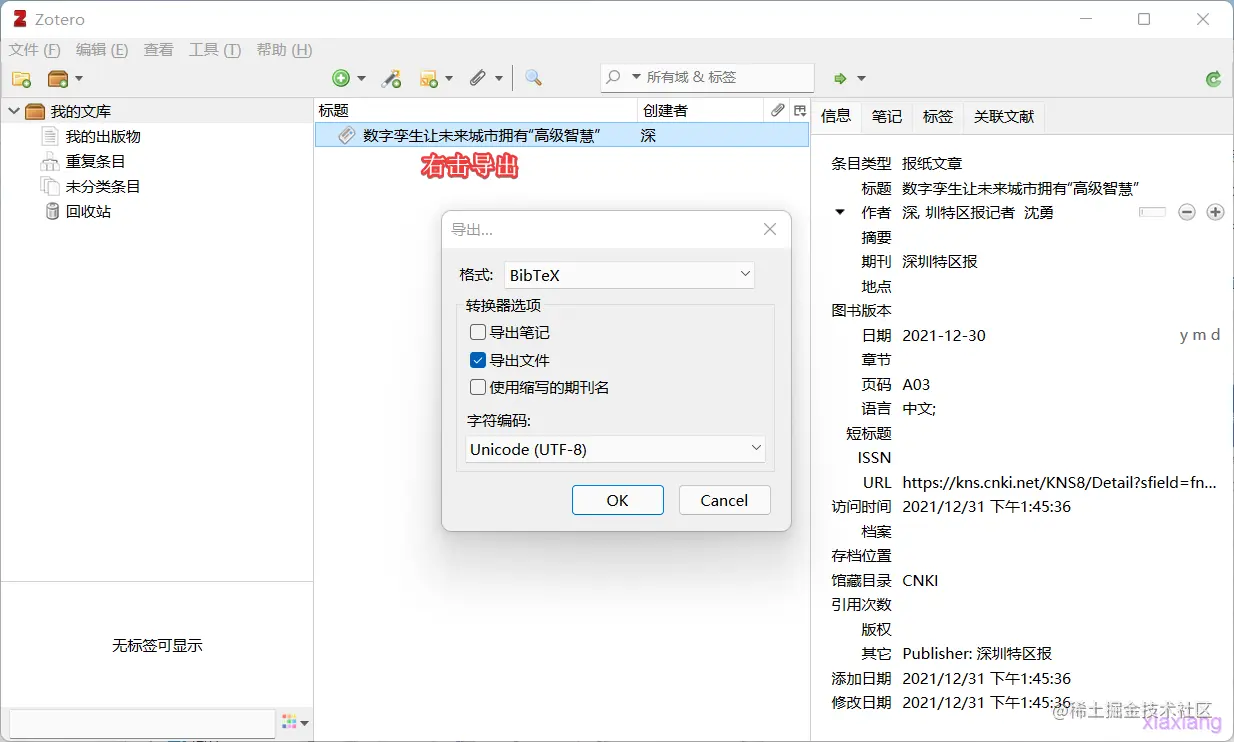
Task: Toggle the creator name field mode switch
Action: 1153,212
